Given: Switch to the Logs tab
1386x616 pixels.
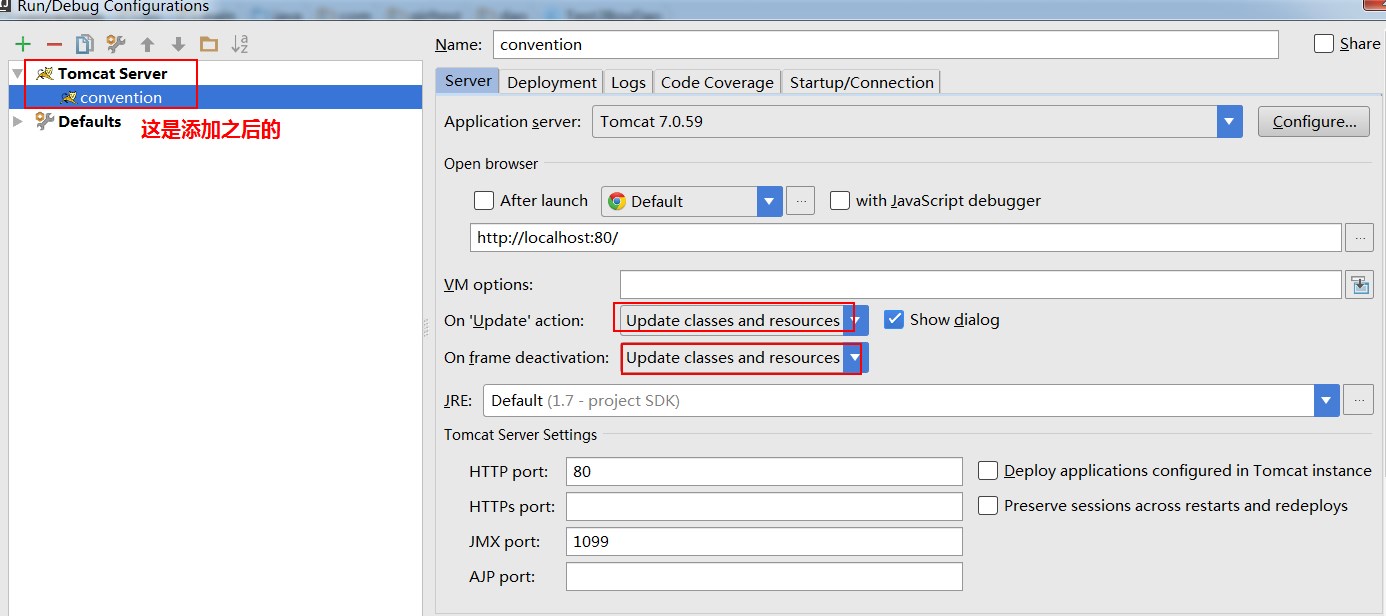Looking at the screenshot, I should [629, 82].
